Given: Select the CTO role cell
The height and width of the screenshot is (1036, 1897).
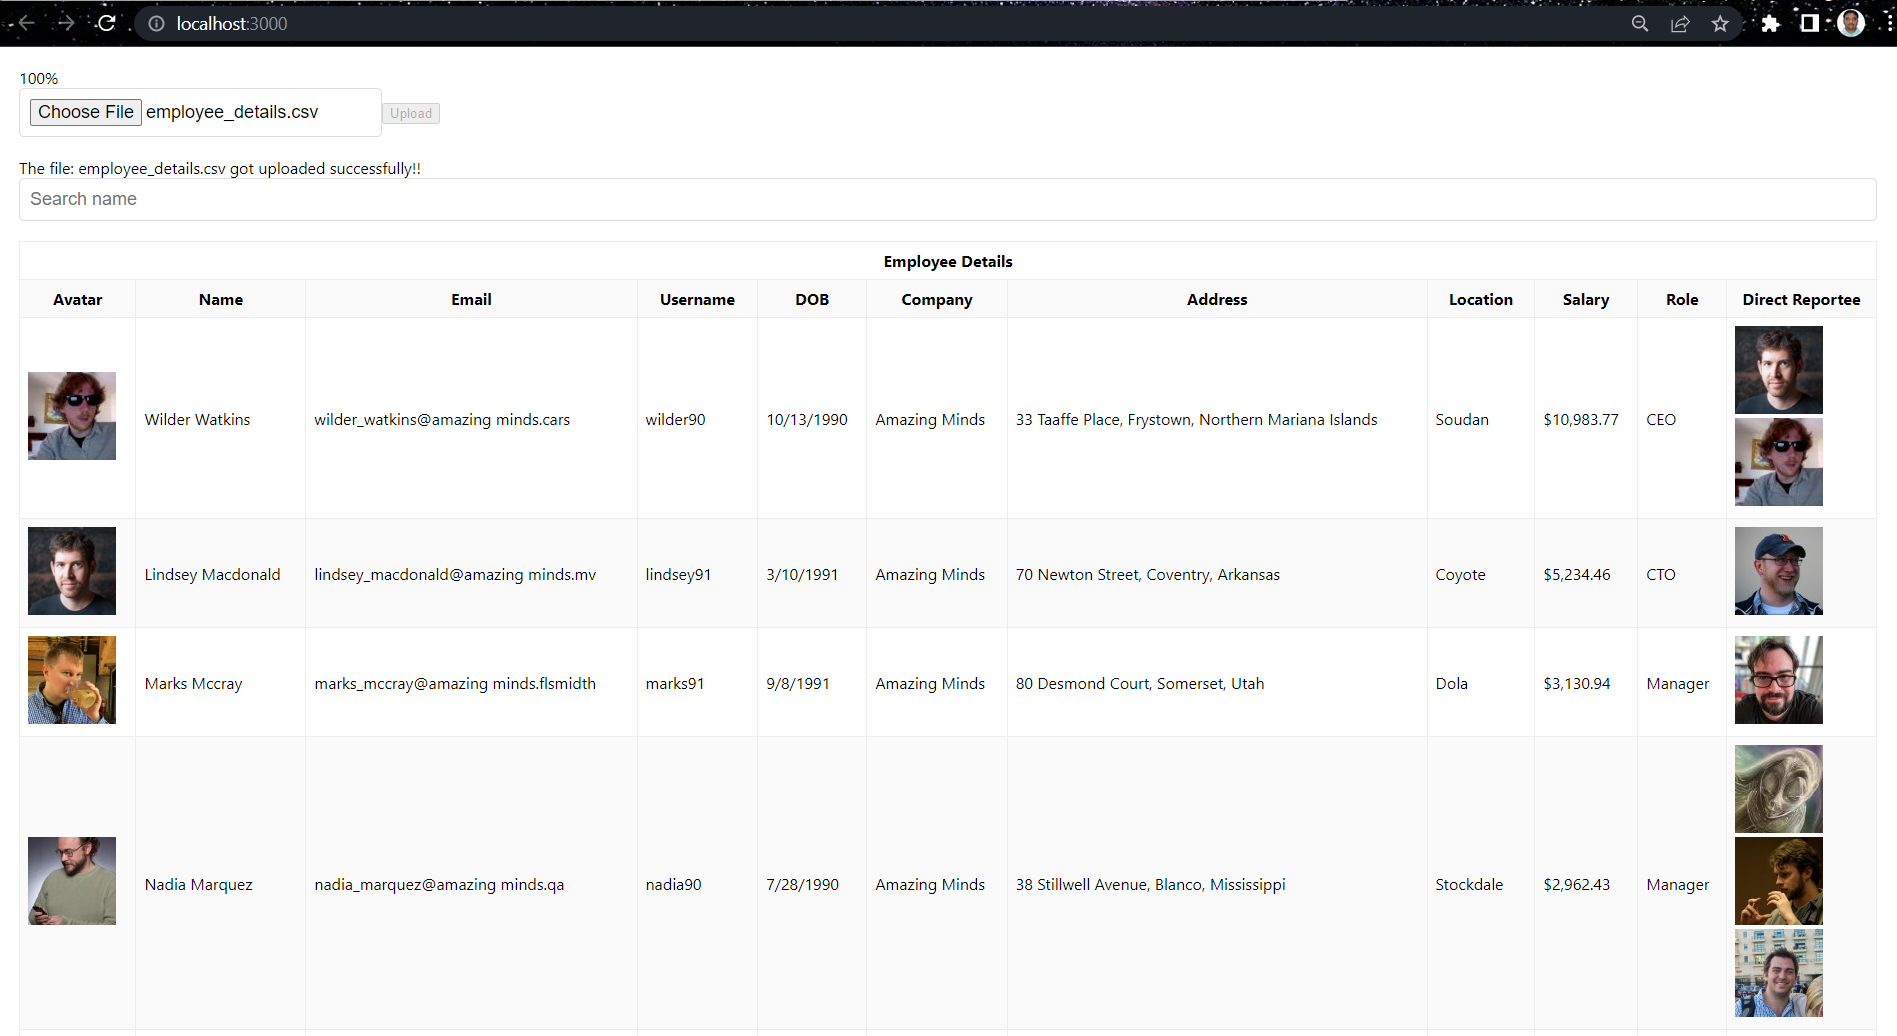Looking at the screenshot, I should 1682,574.
